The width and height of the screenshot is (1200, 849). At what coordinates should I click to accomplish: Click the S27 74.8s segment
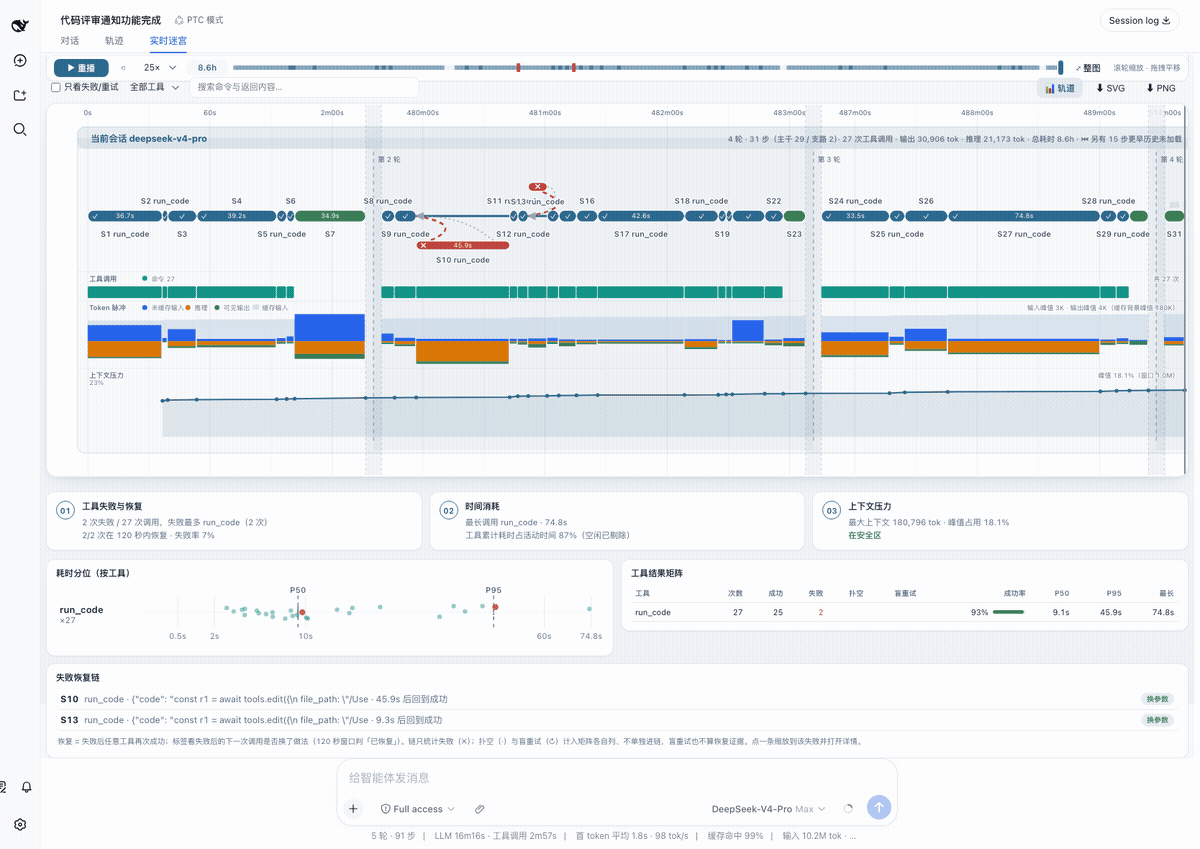click(x=1023, y=215)
